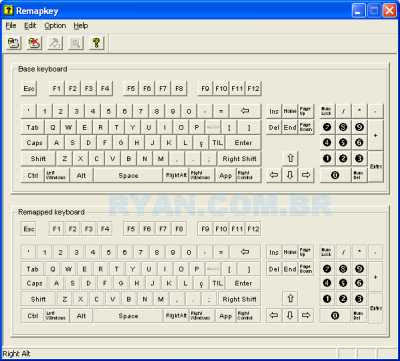Select the Enter key on Base keyboard
The height and width of the screenshot is (361, 400).
click(x=243, y=143)
